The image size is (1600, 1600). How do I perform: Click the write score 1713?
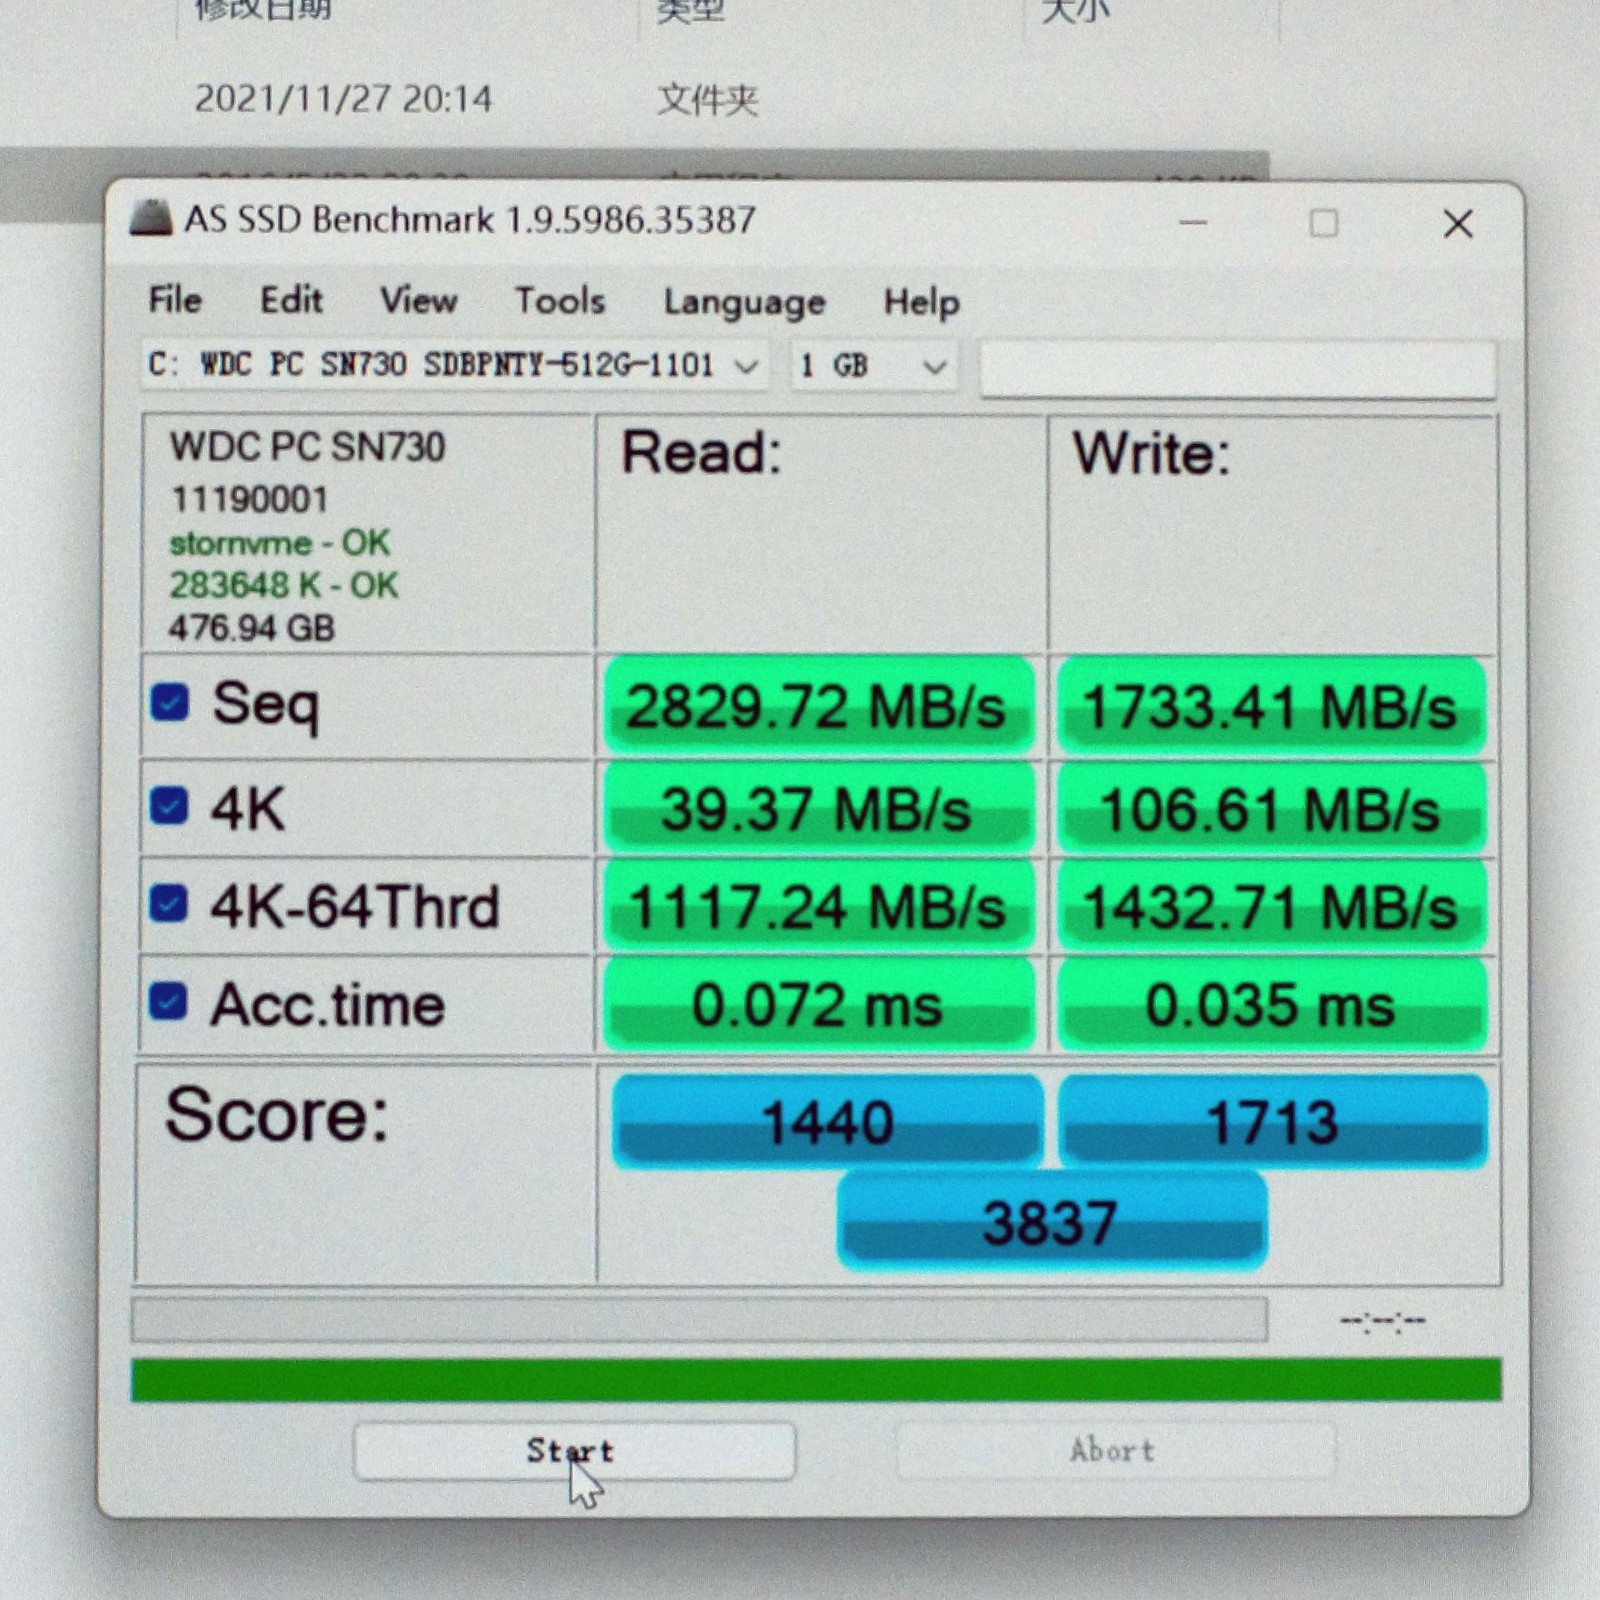[x=1273, y=1121]
